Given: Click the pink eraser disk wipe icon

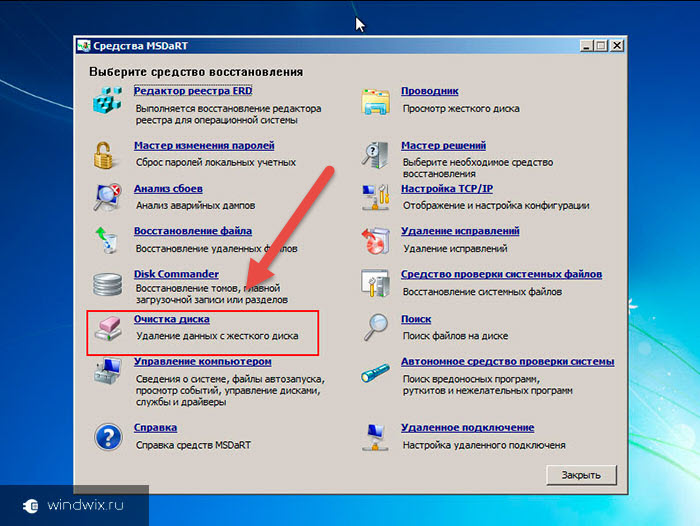Looking at the screenshot, I should point(108,329).
